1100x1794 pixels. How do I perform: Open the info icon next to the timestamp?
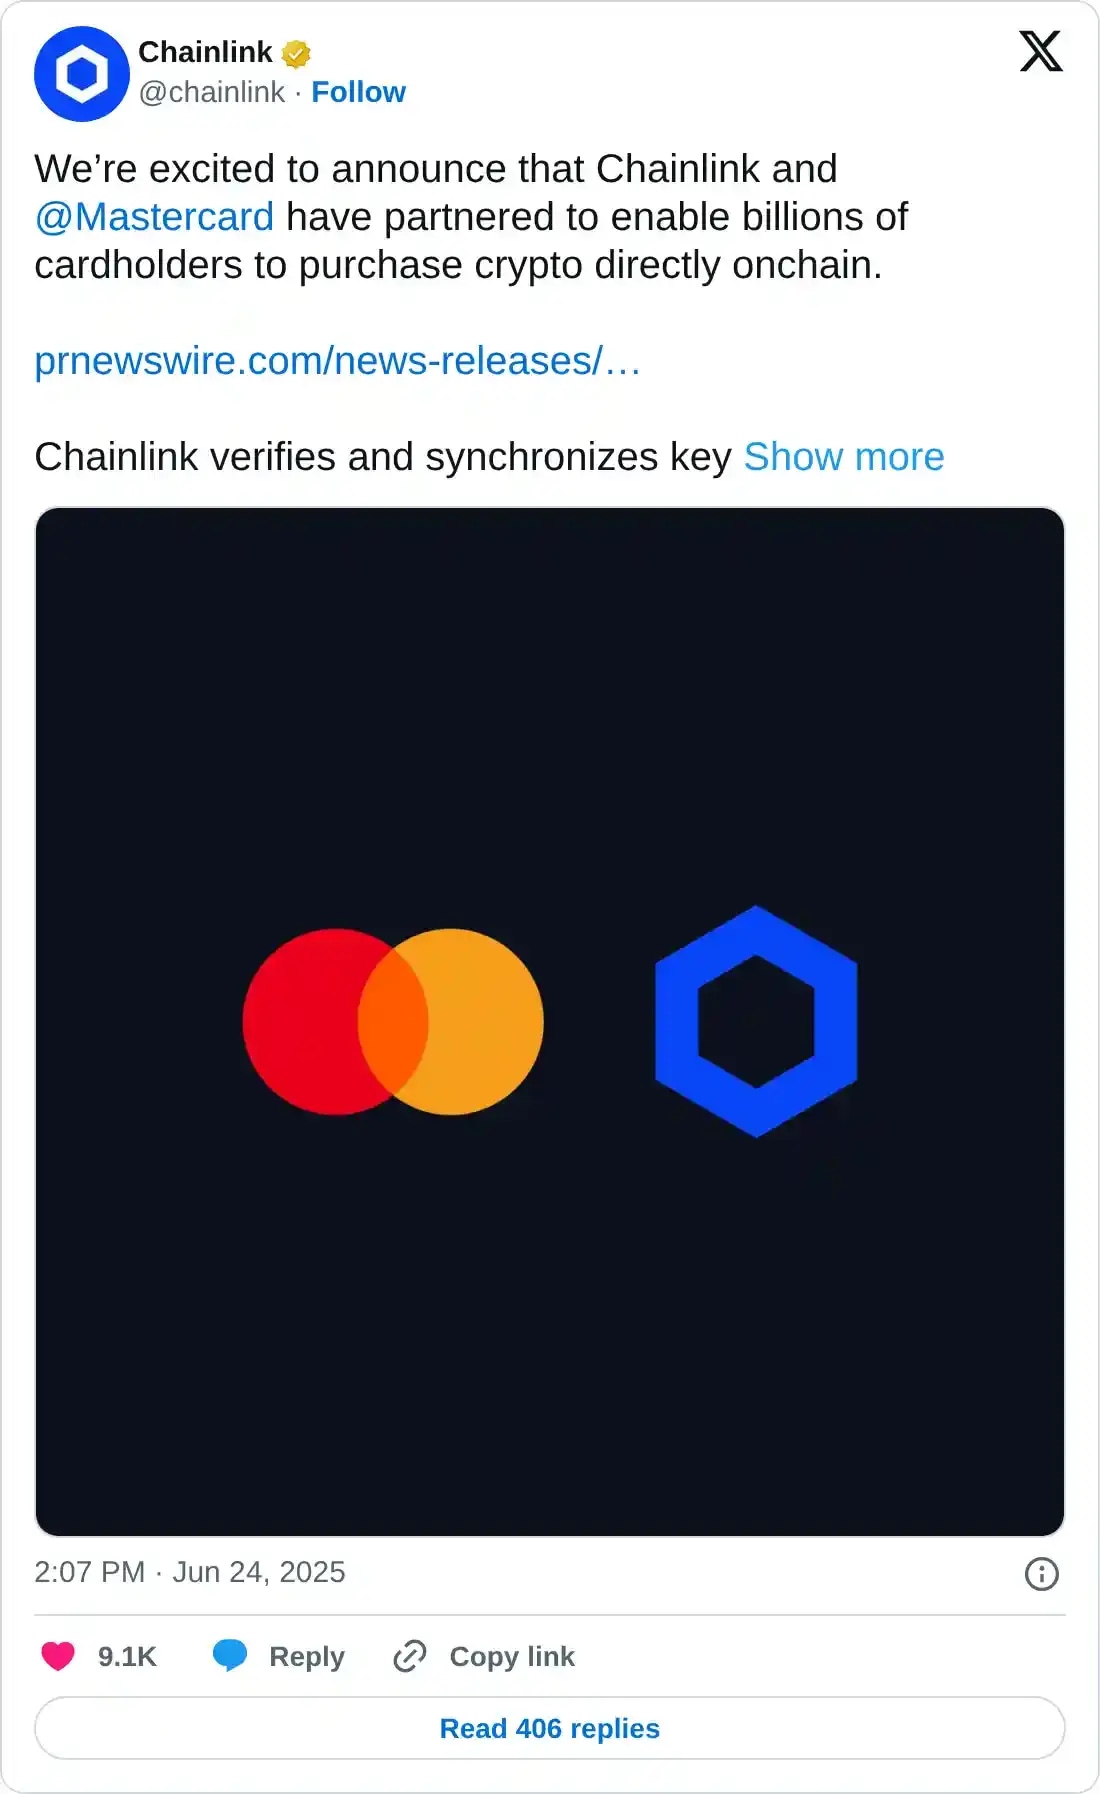[x=1041, y=1572]
